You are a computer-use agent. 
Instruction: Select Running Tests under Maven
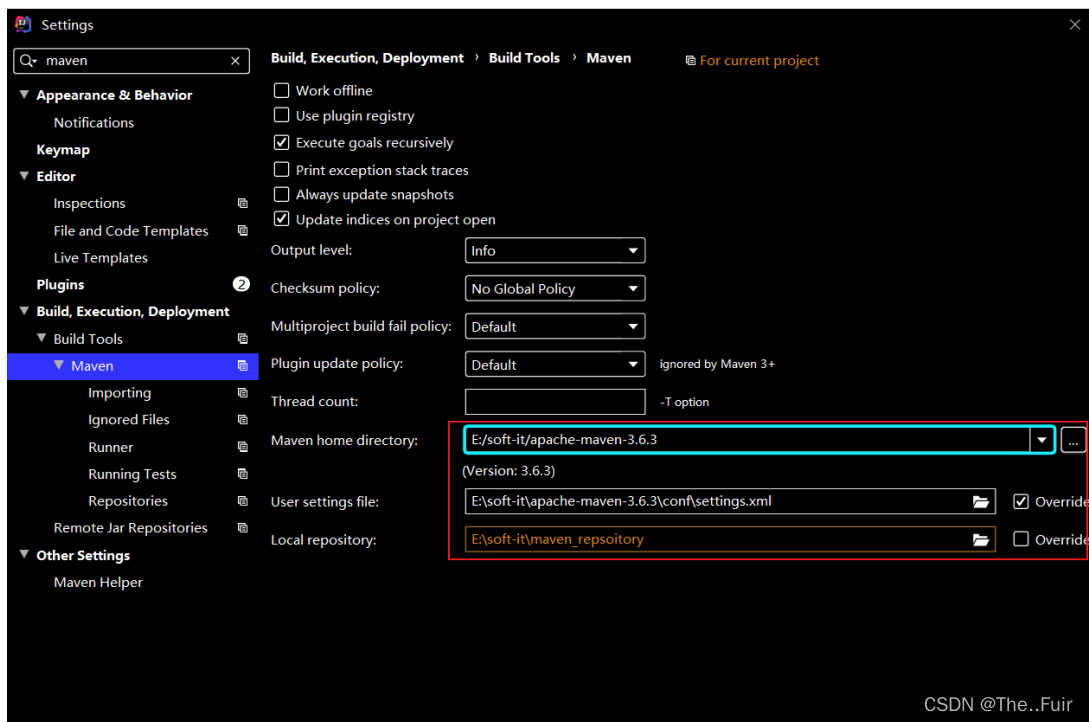coord(132,474)
